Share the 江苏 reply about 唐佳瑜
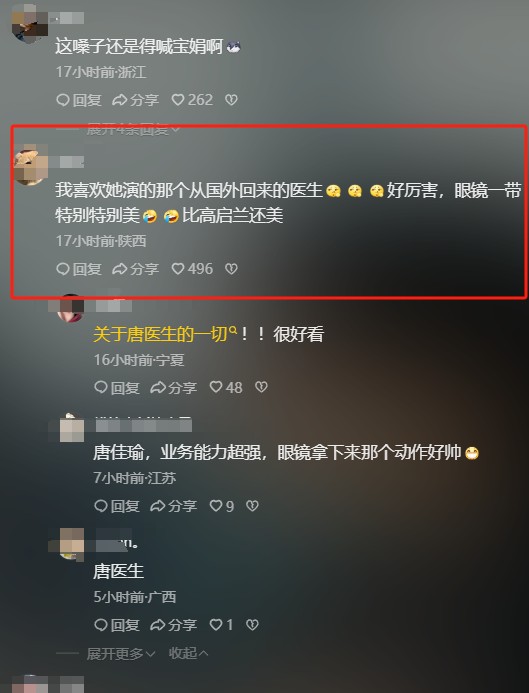The image size is (529, 693). point(173,506)
